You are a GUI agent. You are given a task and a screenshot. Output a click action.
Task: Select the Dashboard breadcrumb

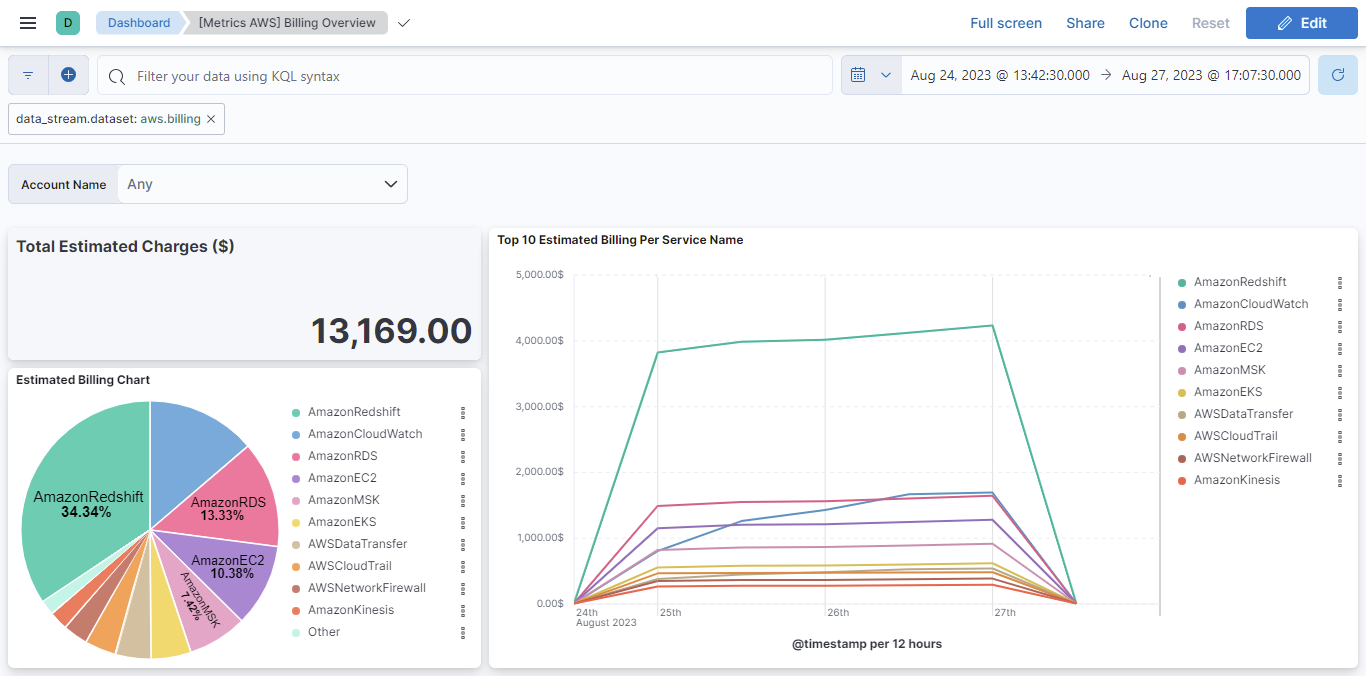coord(138,22)
